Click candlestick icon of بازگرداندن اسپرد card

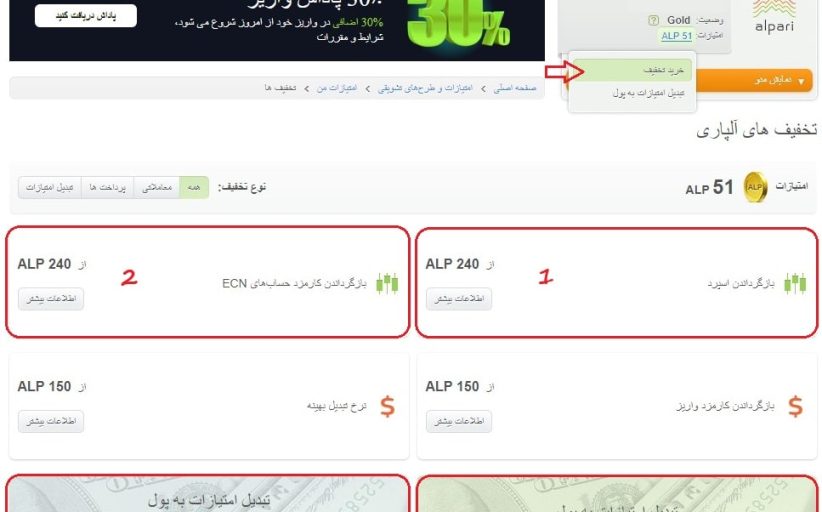(x=795, y=284)
